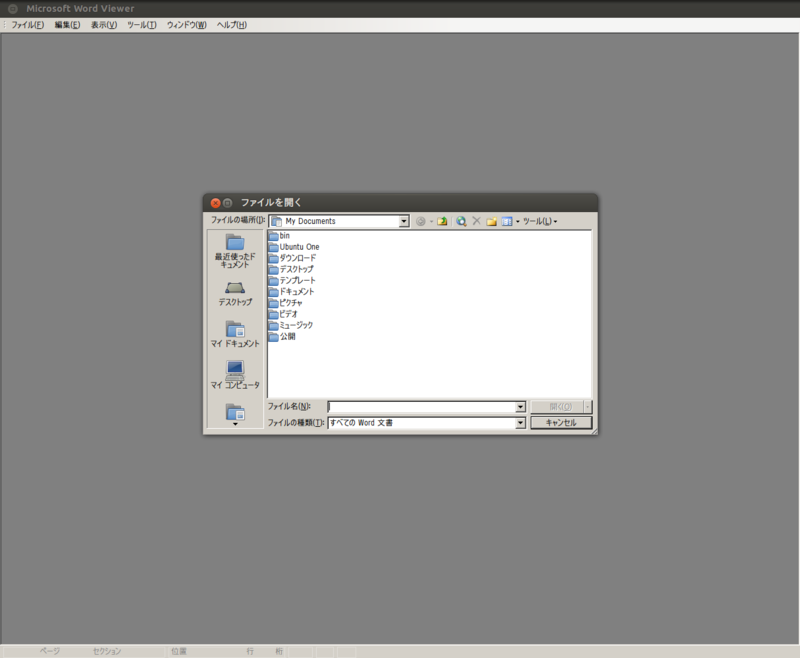
Task: Open the 開く button's side arrow
Action: [x=588, y=407]
